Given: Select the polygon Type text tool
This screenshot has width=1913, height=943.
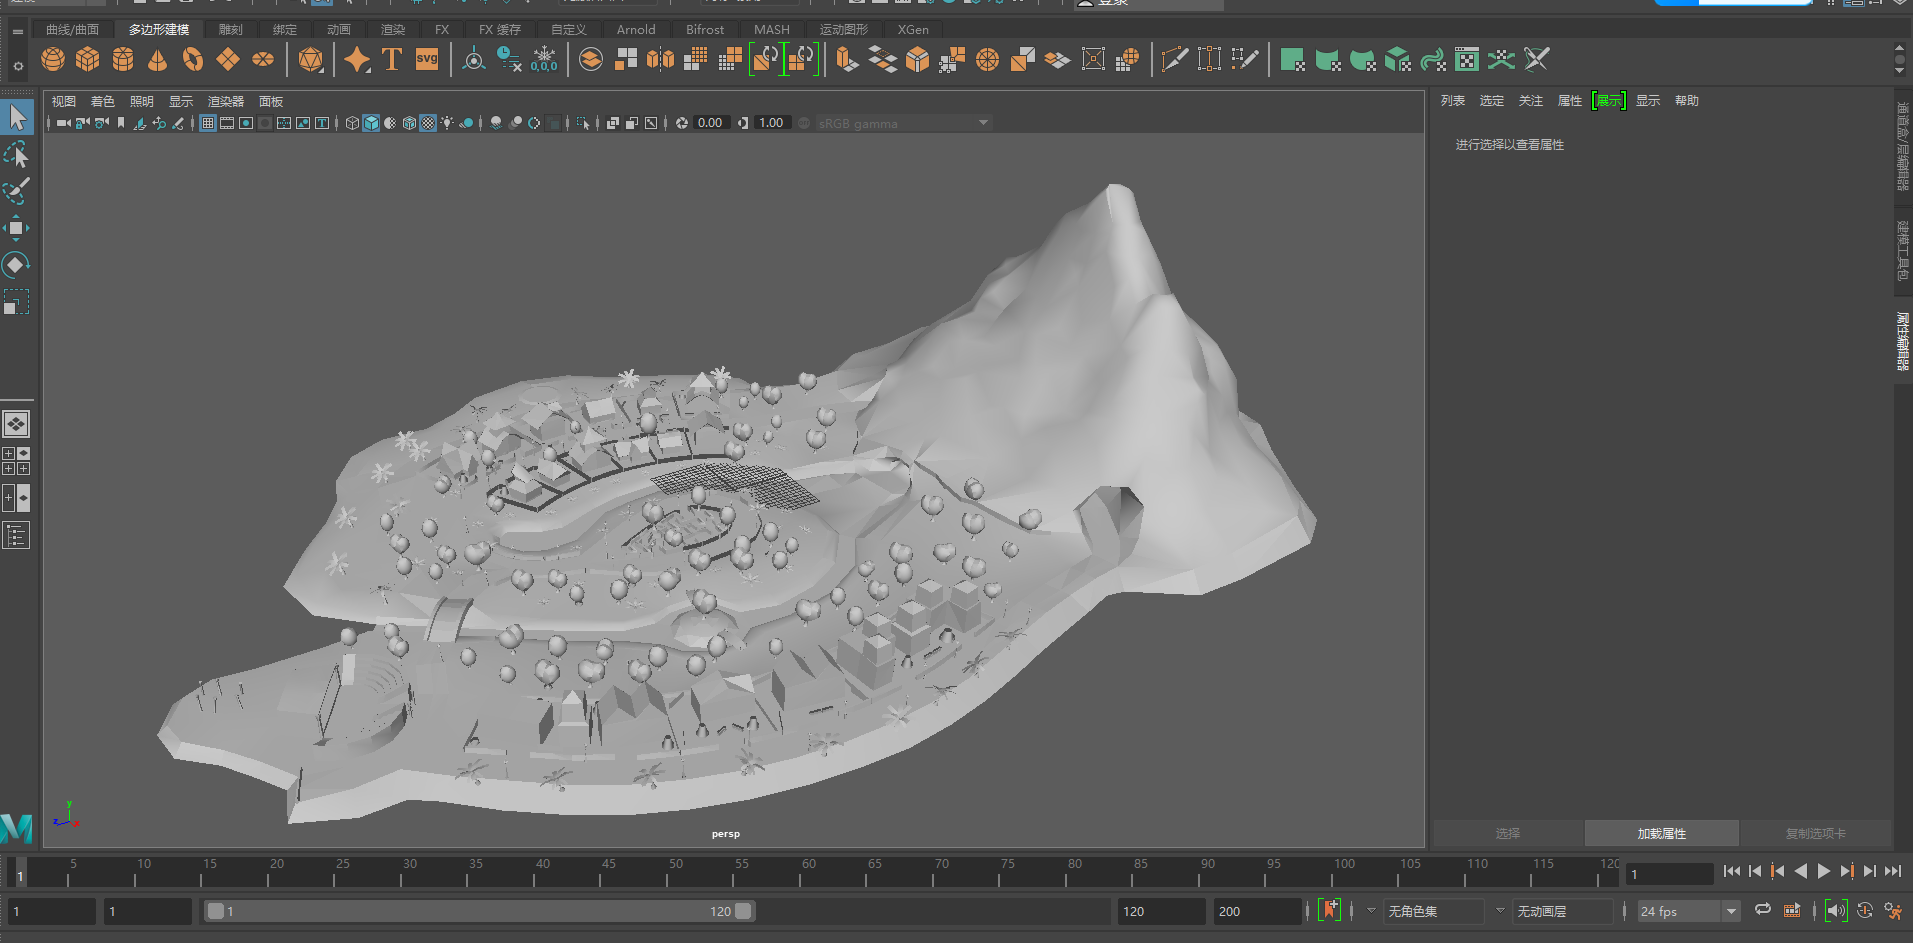Looking at the screenshot, I should (392, 60).
